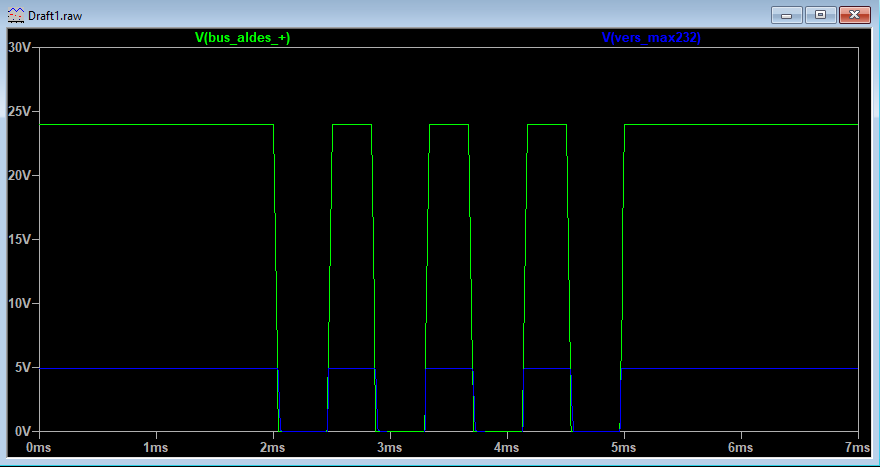880x467 pixels.
Task: Click the 3ms label on time axis
Action: click(x=390, y=448)
